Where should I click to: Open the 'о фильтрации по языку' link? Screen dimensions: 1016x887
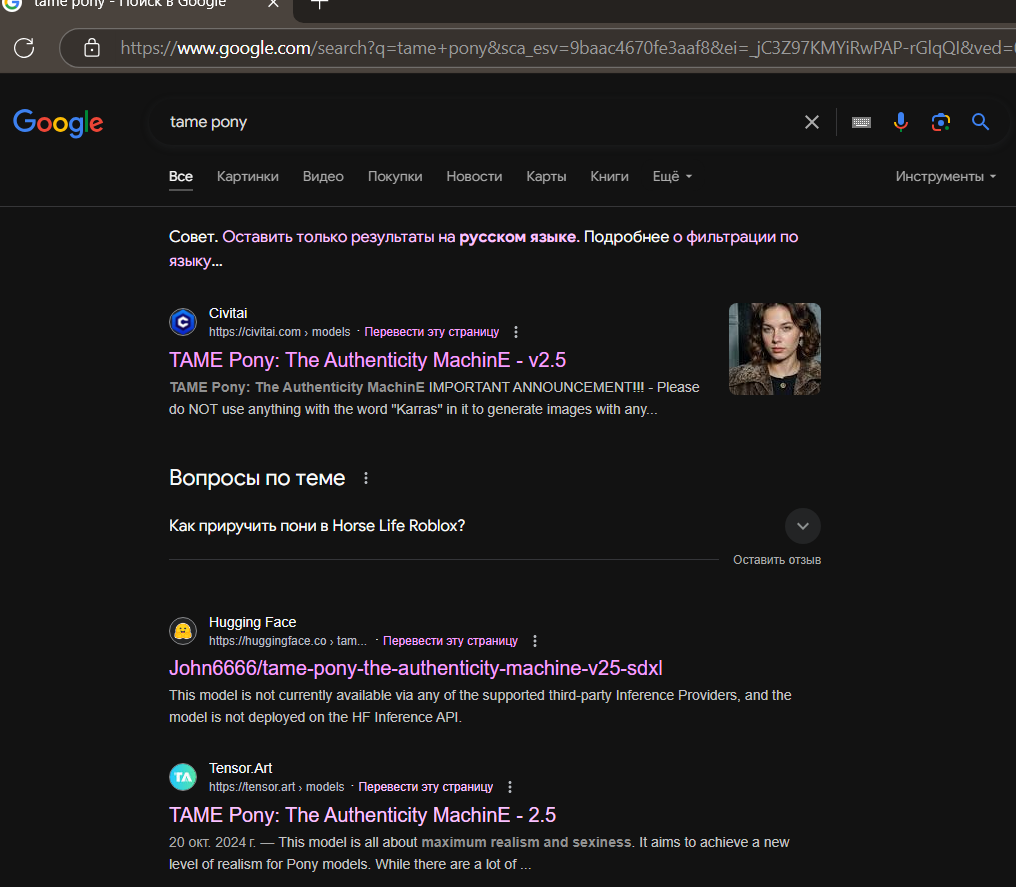click(735, 237)
